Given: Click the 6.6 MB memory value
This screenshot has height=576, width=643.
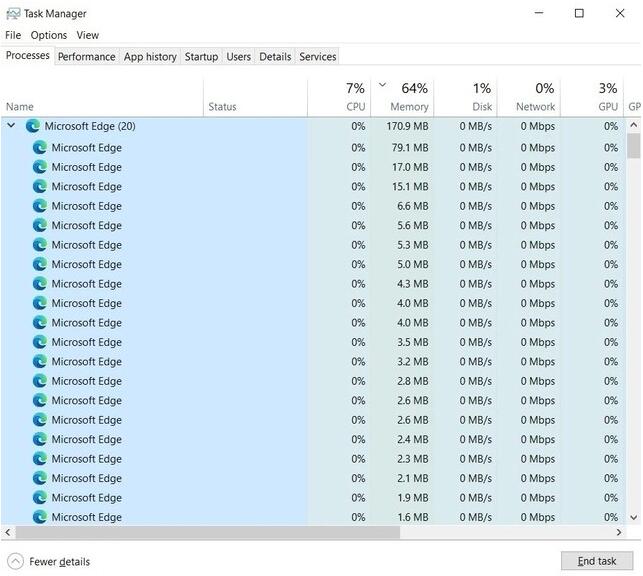Looking at the screenshot, I should [x=413, y=206].
